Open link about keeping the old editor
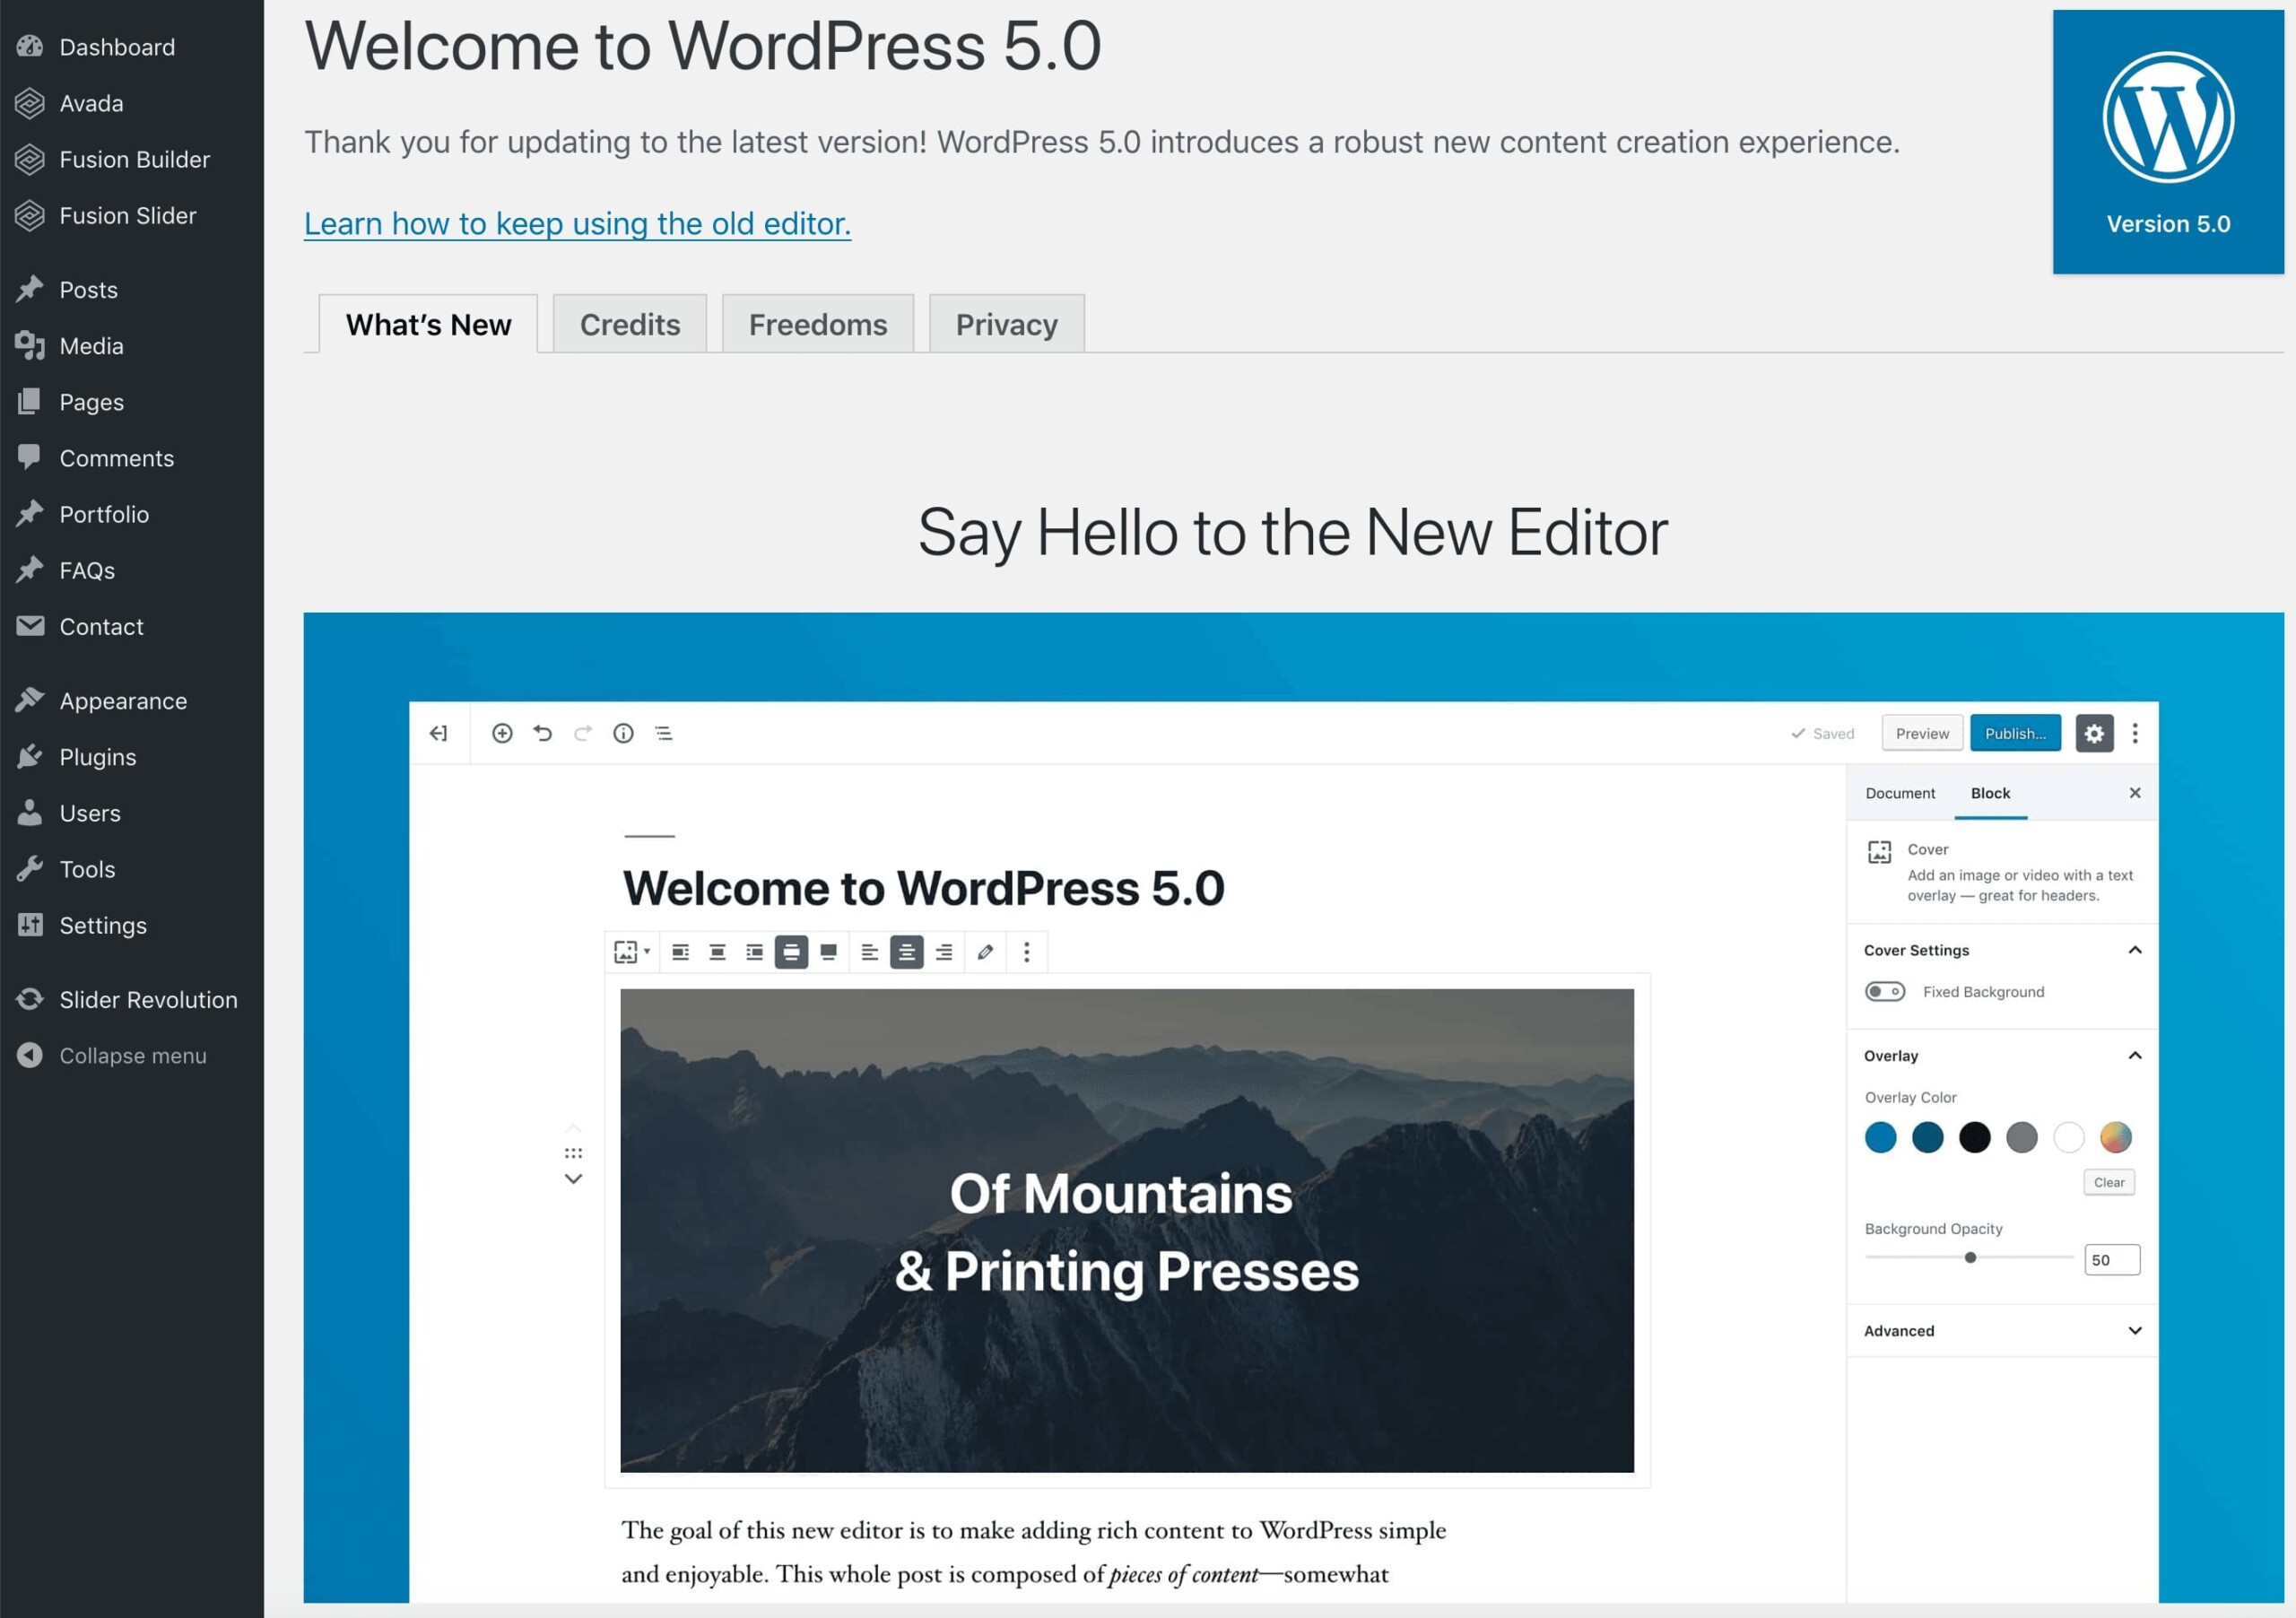 pos(577,224)
